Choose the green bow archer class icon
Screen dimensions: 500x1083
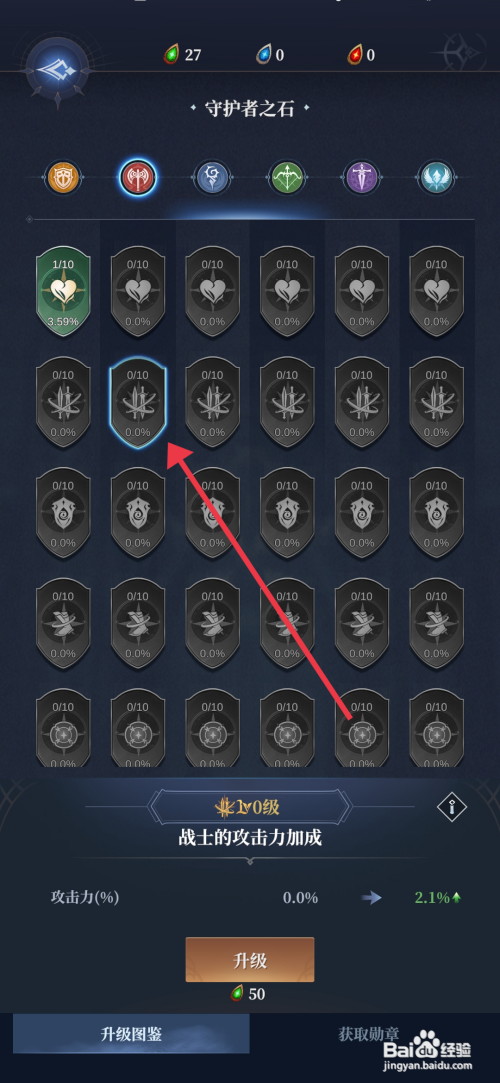tap(287, 177)
